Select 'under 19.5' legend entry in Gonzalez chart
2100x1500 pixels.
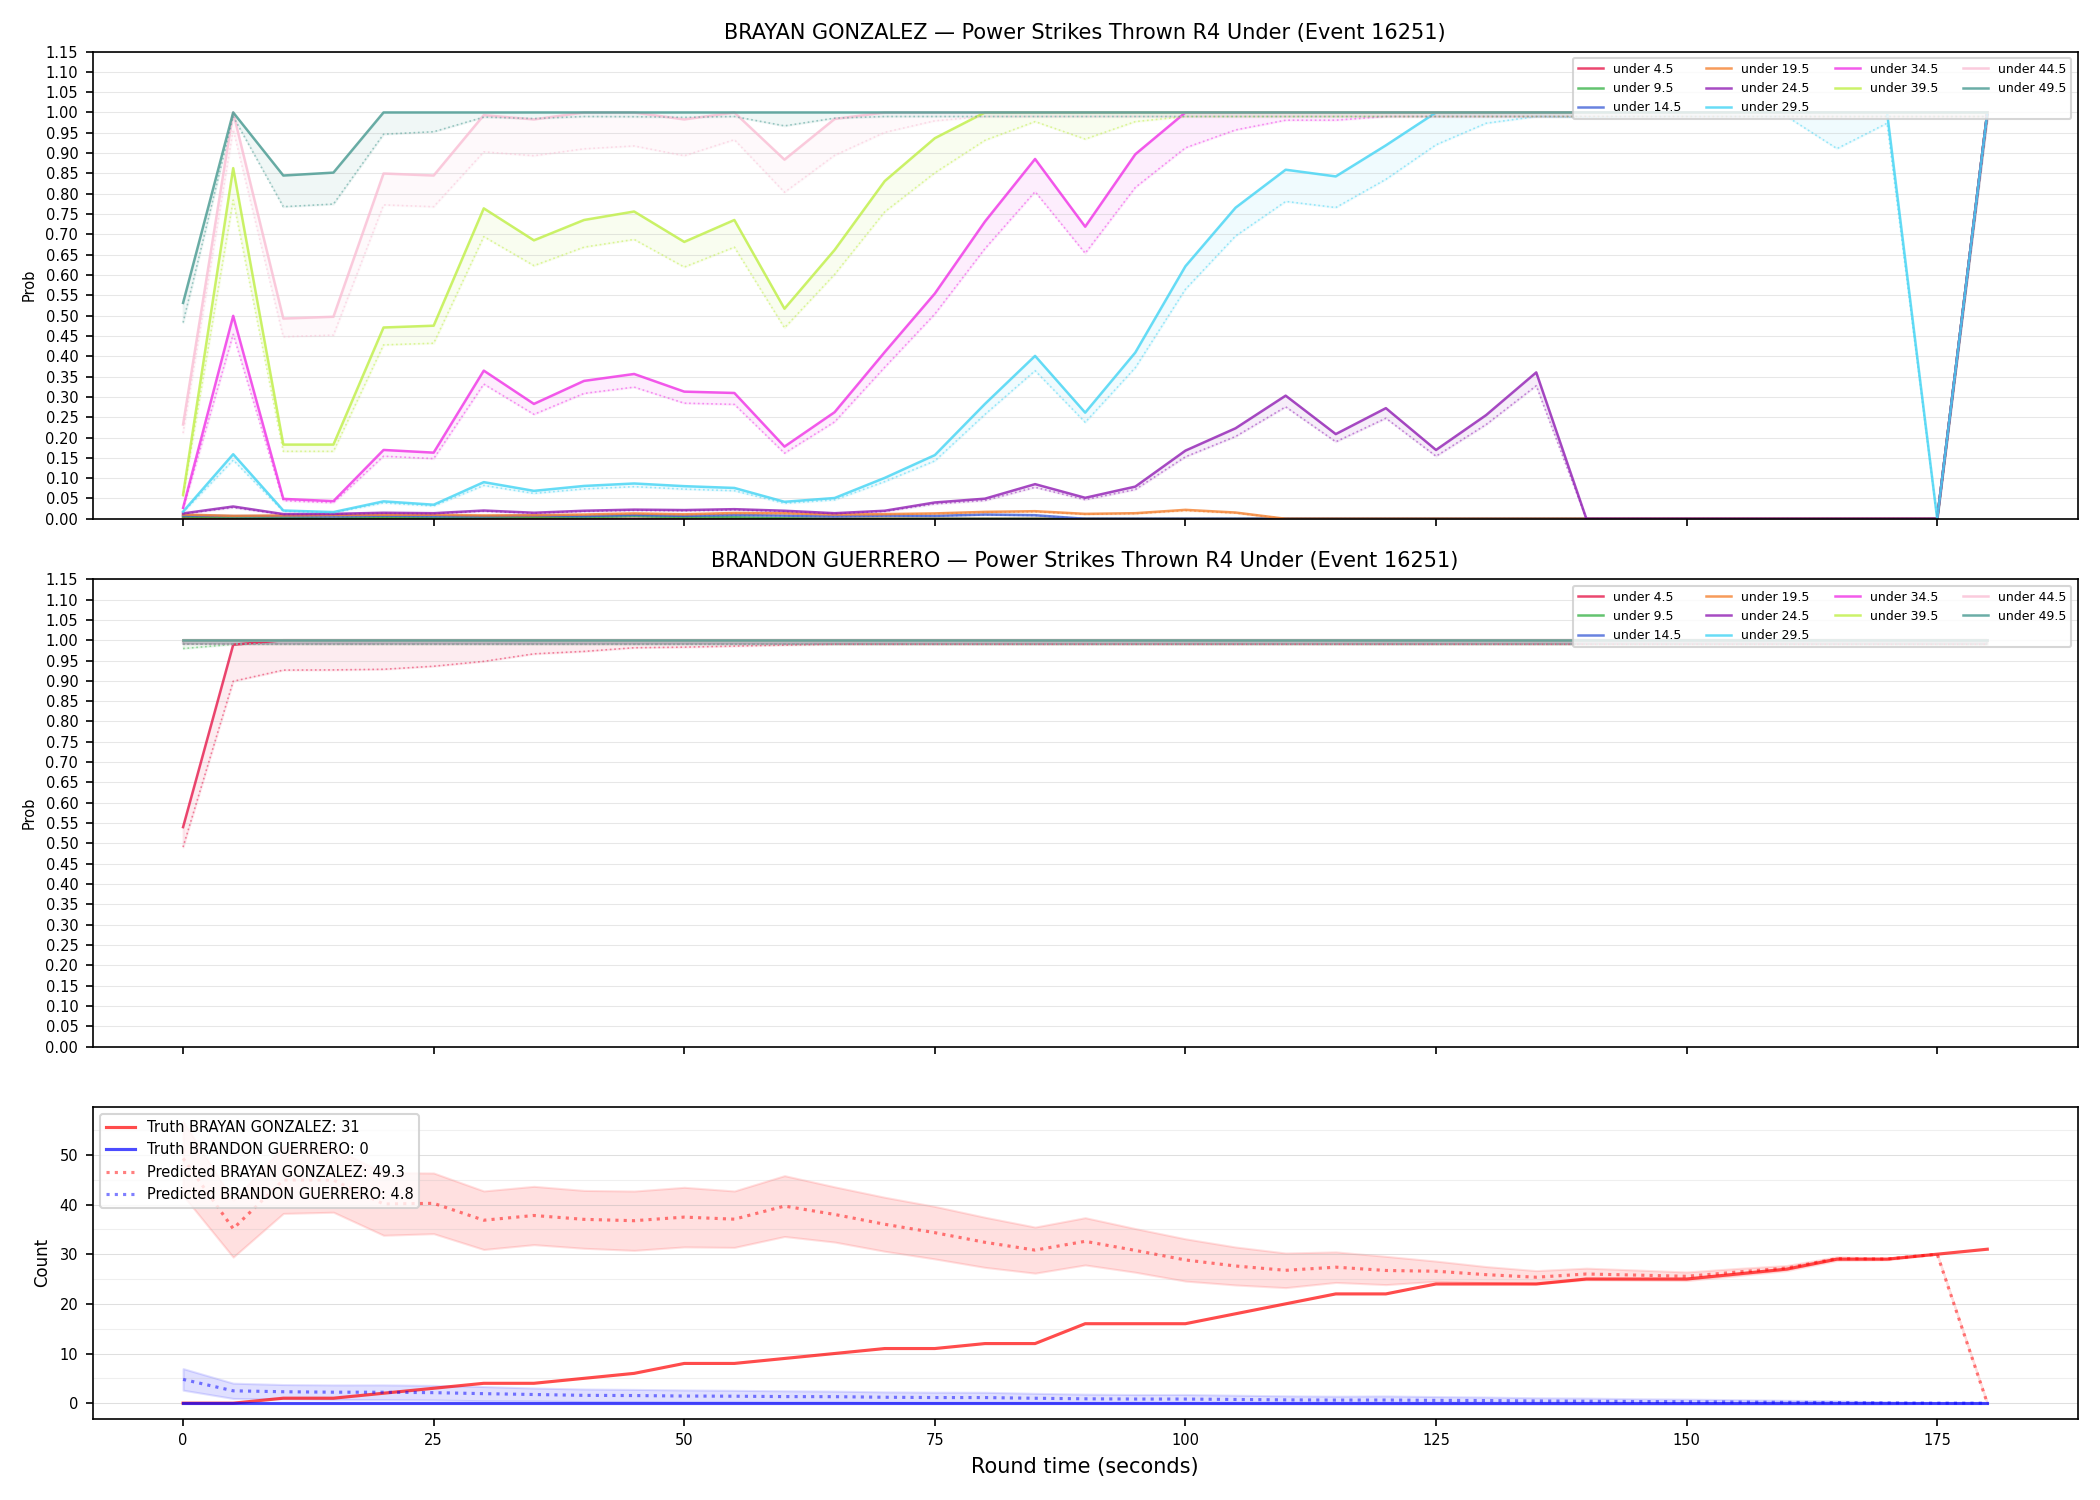pos(1757,69)
